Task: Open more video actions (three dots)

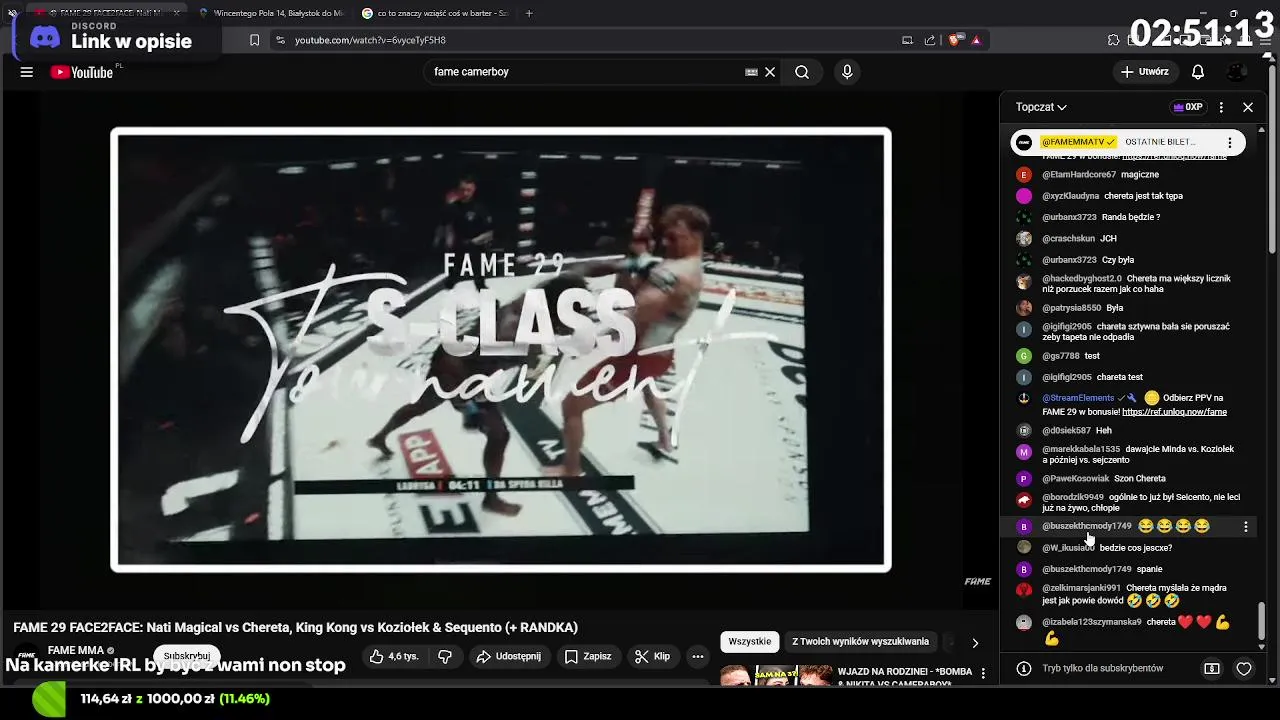Action: tap(698, 656)
